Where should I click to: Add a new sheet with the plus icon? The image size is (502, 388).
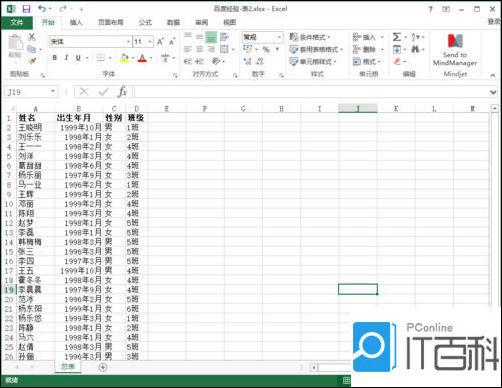pyautogui.click(x=103, y=367)
